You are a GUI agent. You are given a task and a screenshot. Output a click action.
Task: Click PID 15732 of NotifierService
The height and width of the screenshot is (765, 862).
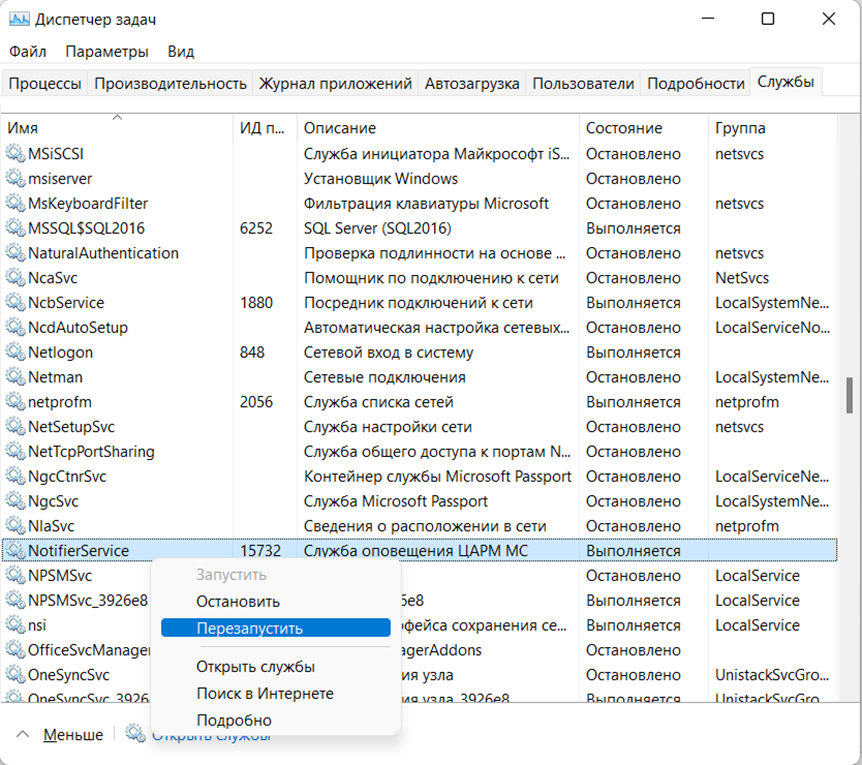(261, 551)
